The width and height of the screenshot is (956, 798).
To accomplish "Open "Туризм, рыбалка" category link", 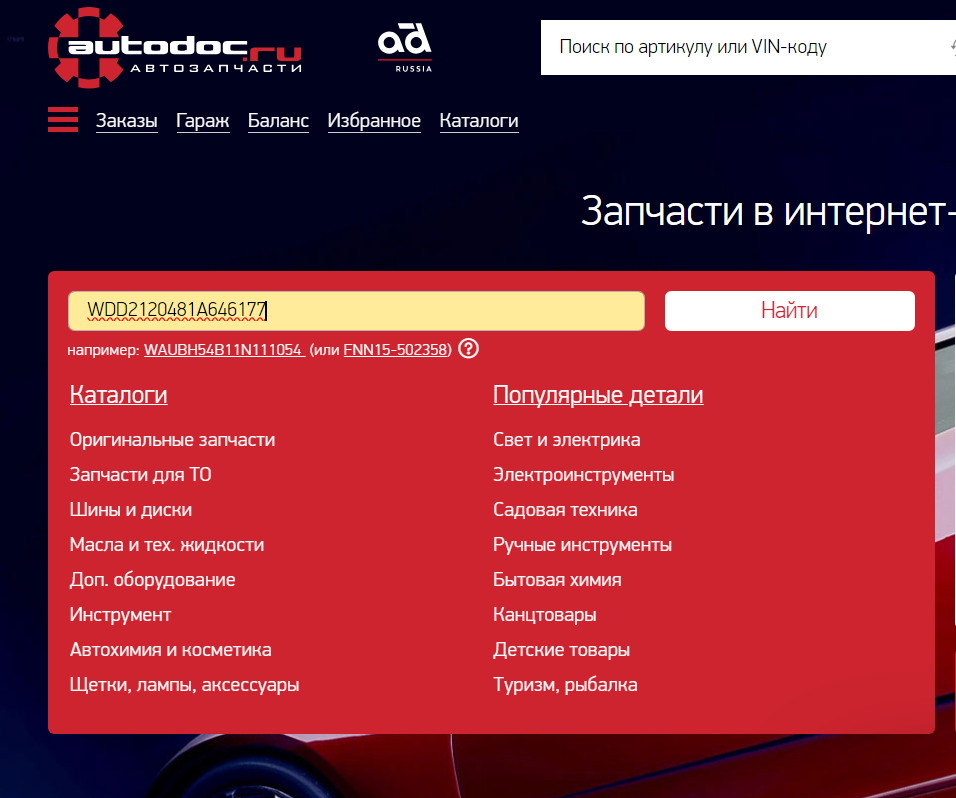I will (565, 684).
